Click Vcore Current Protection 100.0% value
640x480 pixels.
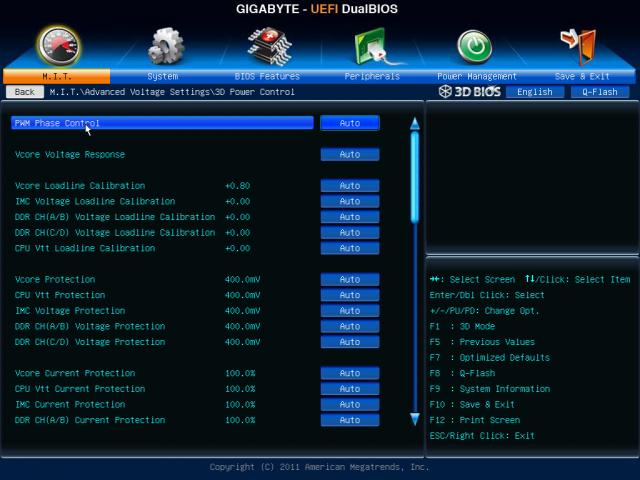point(240,373)
